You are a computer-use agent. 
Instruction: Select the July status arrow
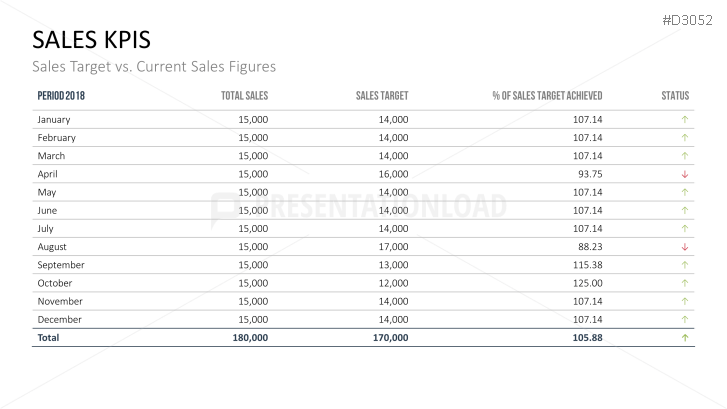point(685,229)
